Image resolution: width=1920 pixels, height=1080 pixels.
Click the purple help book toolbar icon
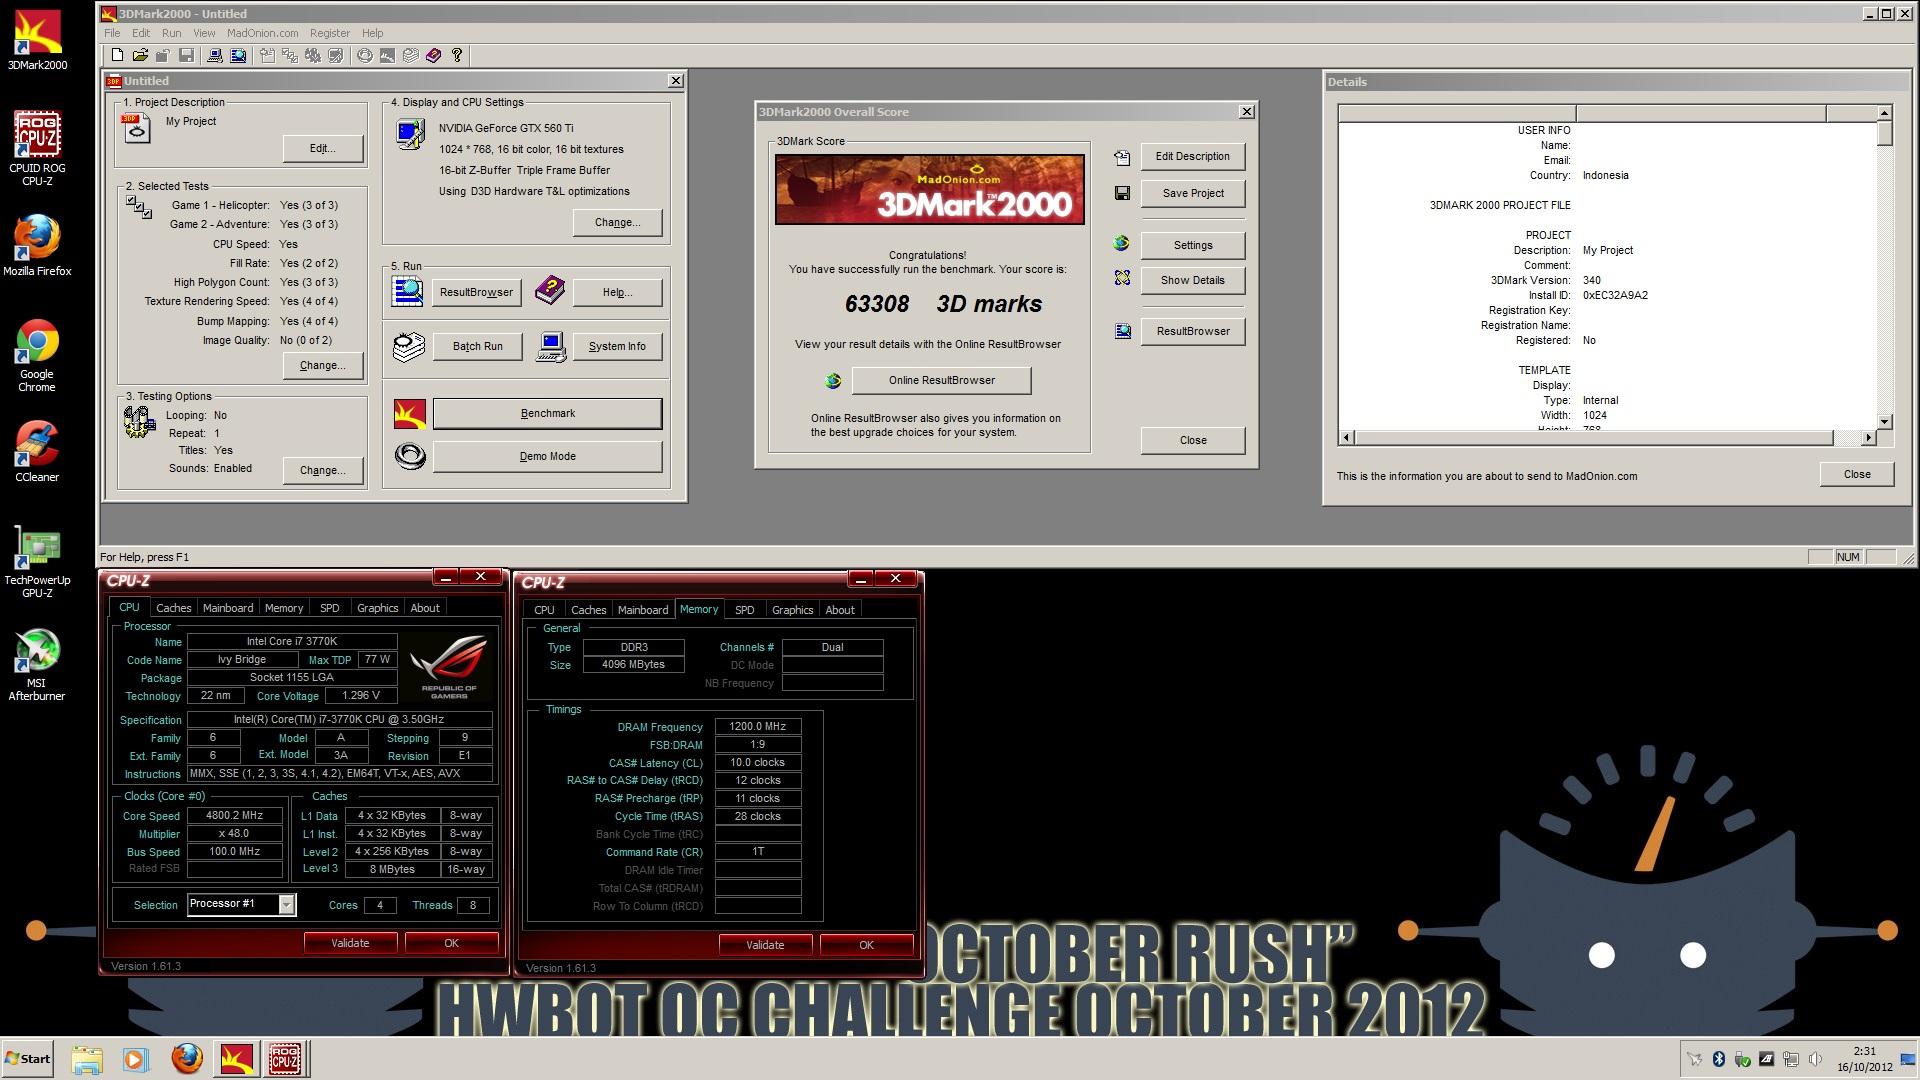click(x=434, y=56)
